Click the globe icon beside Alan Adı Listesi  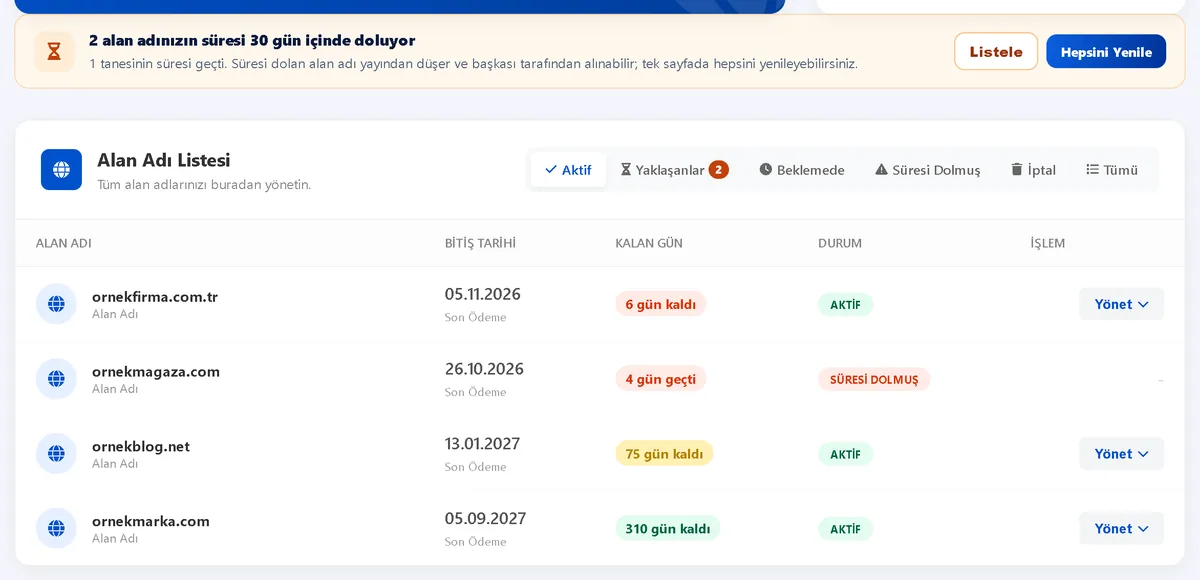(61, 169)
